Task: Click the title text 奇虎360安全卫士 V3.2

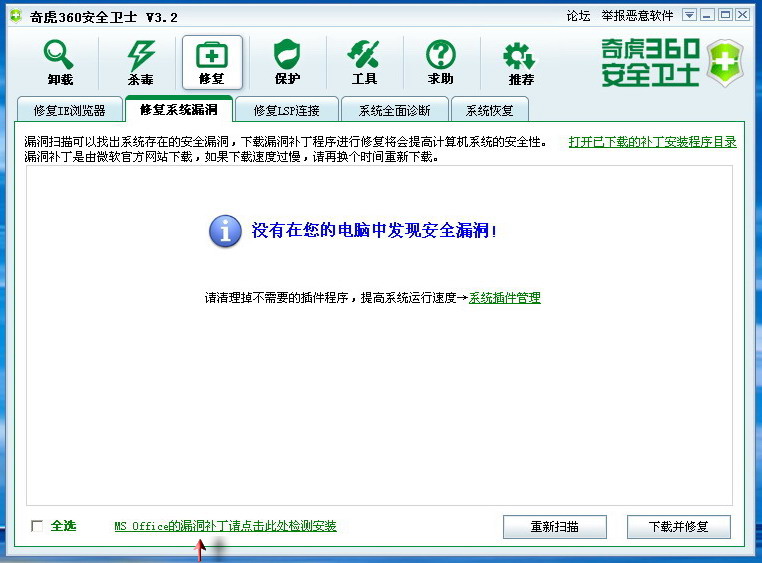Action: pyautogui.click(x=104, y=17)
